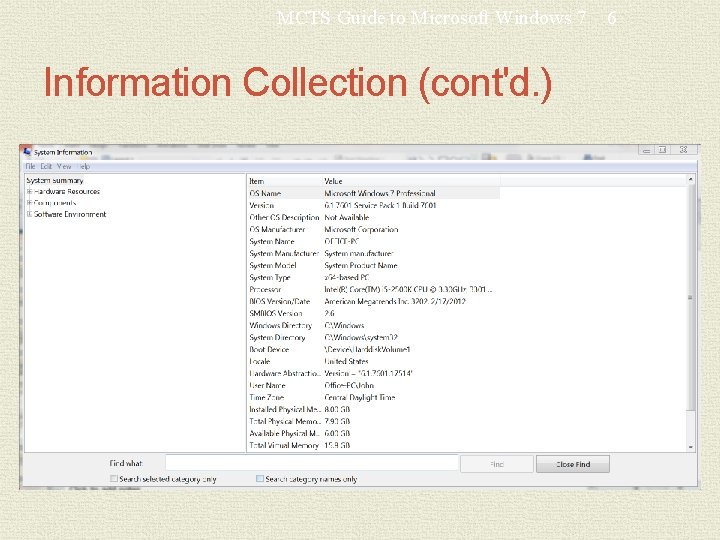Open the Help menu

84,166
